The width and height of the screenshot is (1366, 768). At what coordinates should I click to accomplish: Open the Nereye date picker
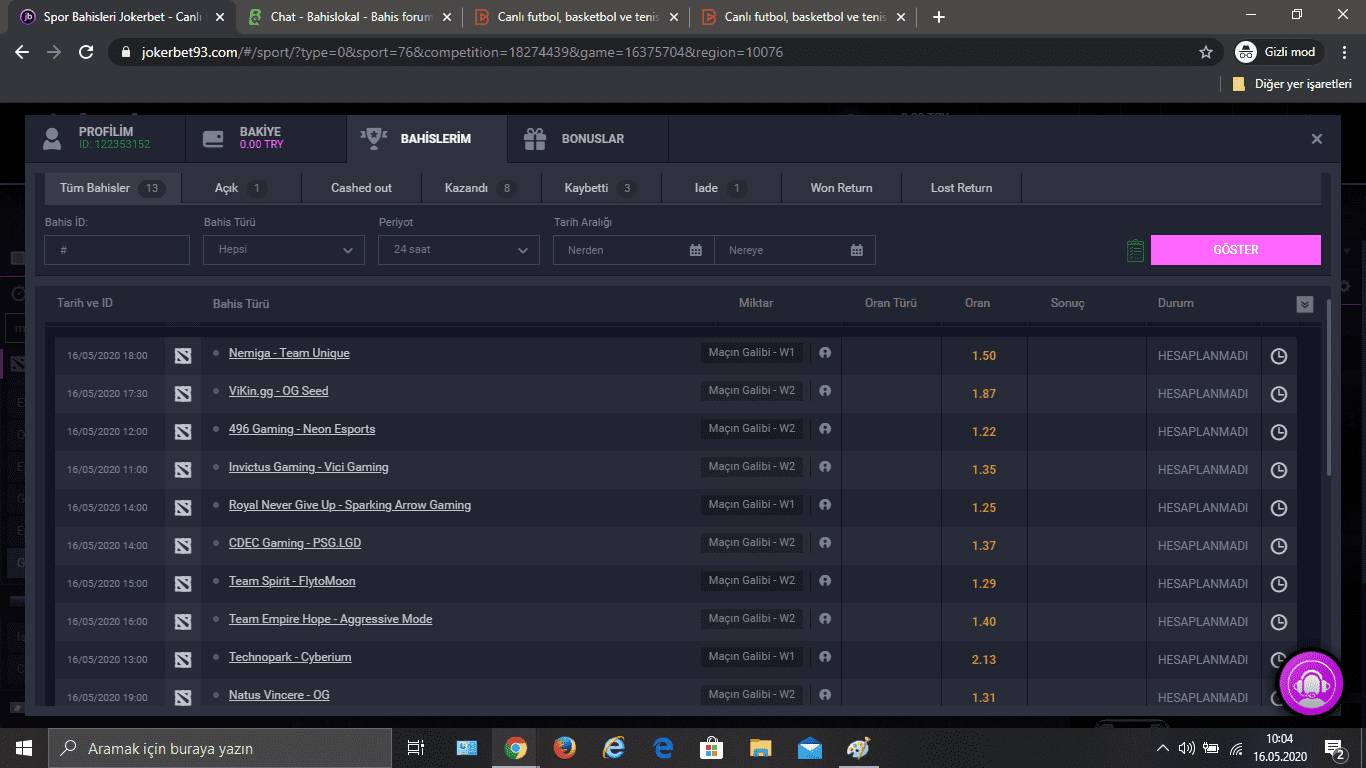coord(795,250)
